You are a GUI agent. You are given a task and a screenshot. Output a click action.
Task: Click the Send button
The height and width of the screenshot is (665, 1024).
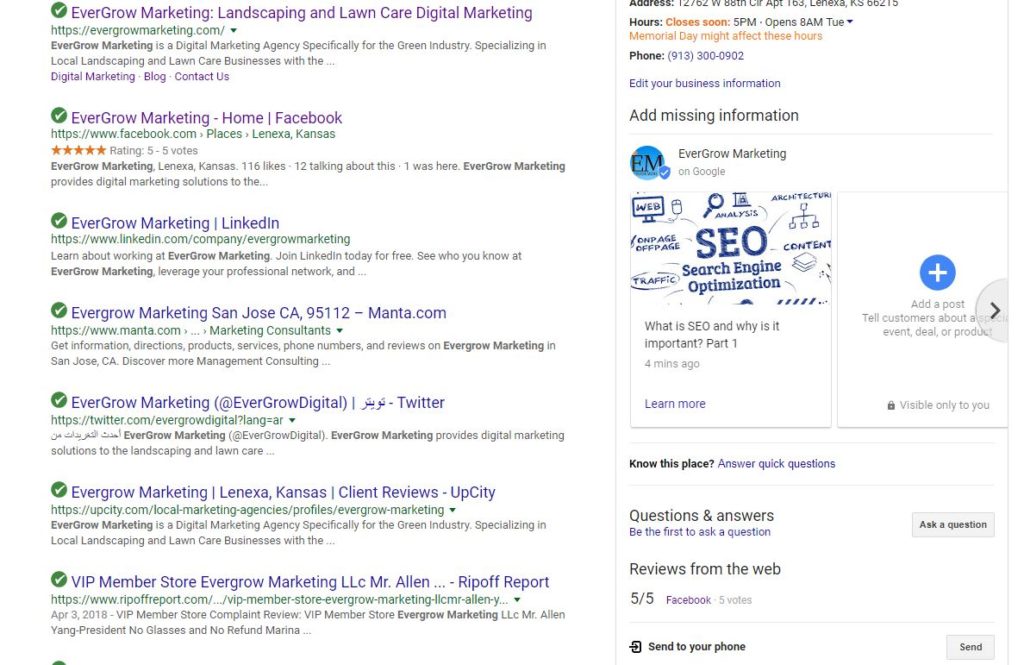[x=970, y=647]
